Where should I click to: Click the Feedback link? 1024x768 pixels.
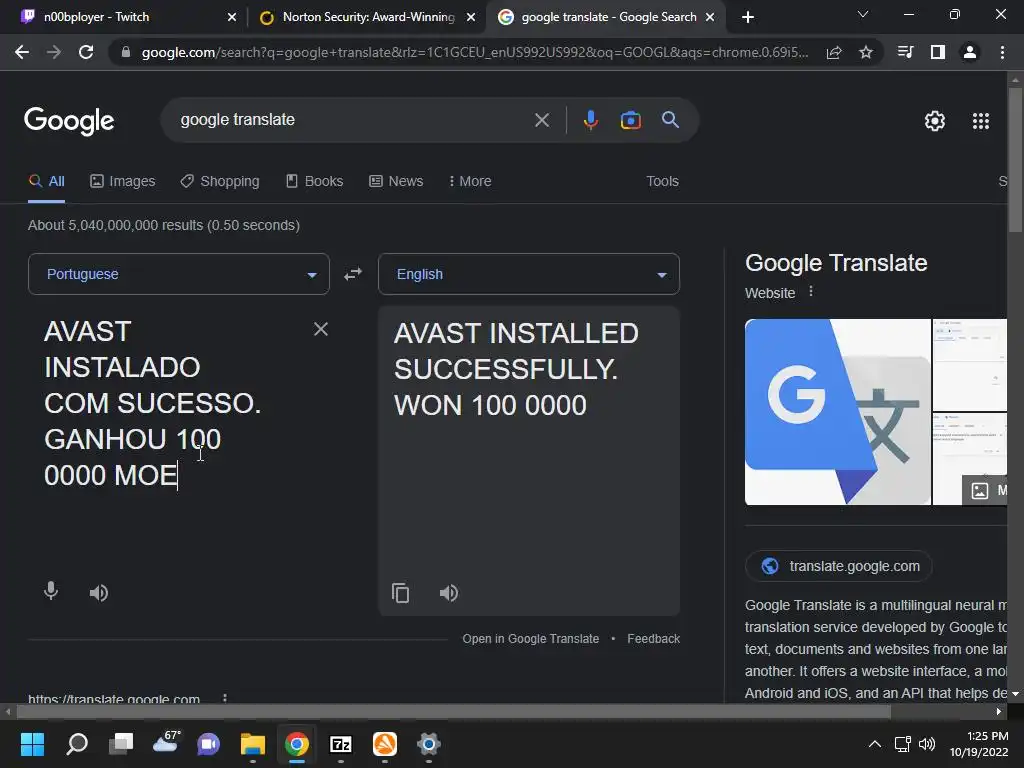pyautogui.click(x=654, y=639)
